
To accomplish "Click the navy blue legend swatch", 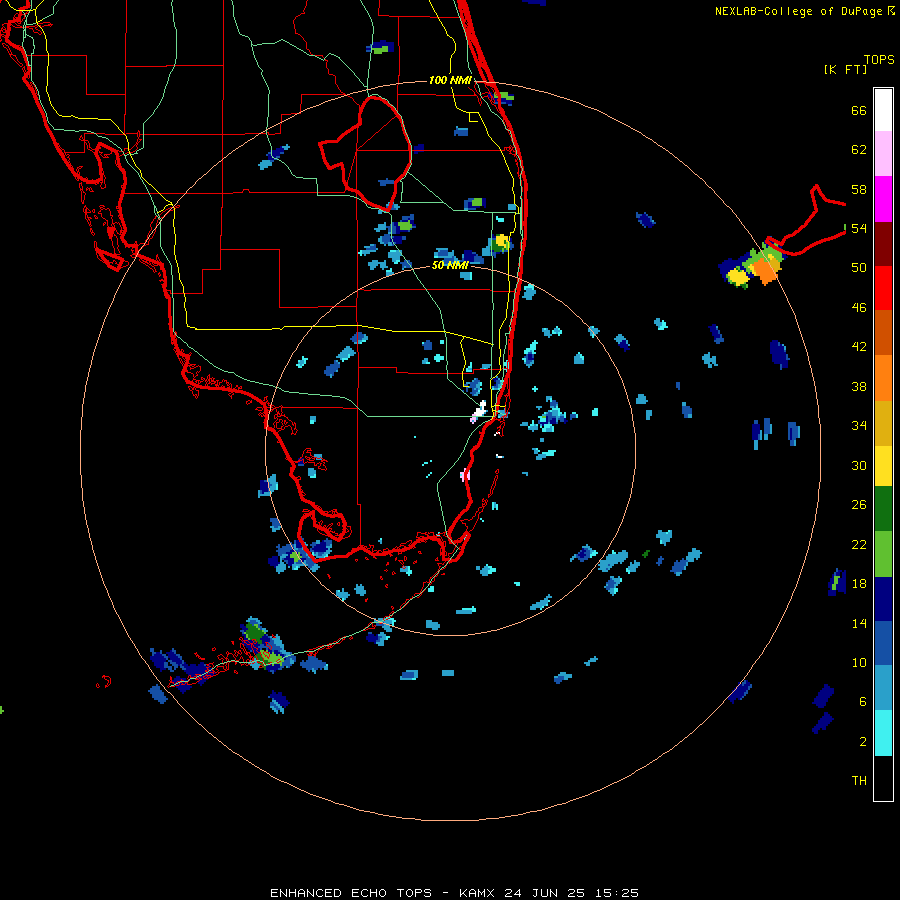I will [x=883, y=599].
